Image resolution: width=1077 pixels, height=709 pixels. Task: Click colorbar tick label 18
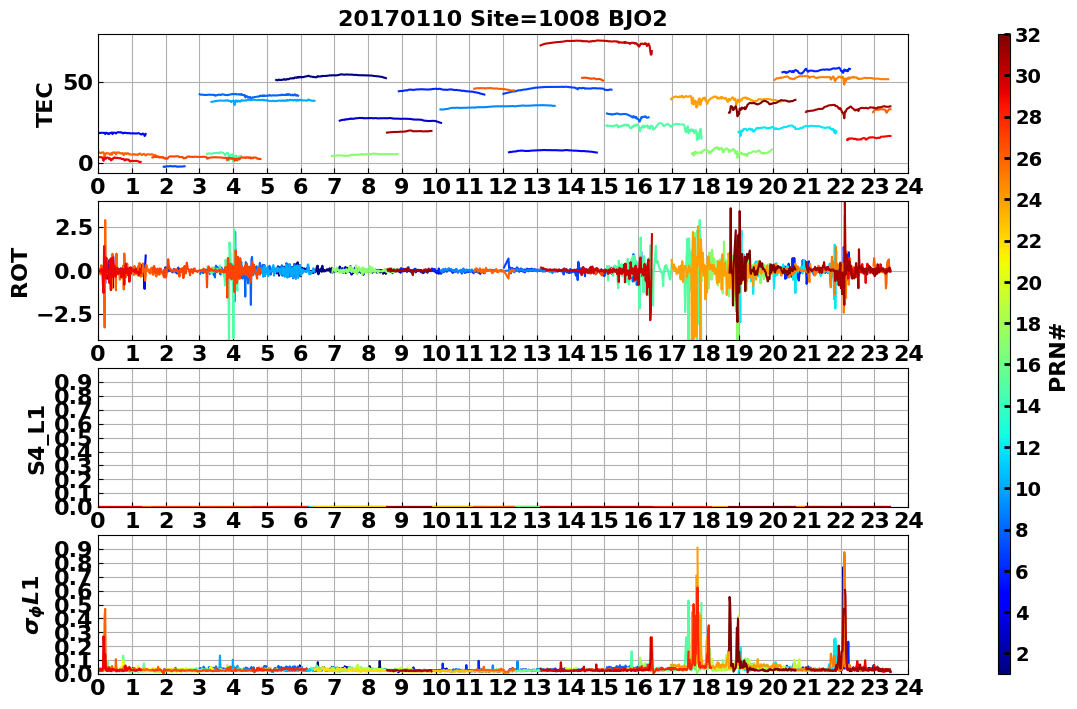click(x=1028, y=324)
